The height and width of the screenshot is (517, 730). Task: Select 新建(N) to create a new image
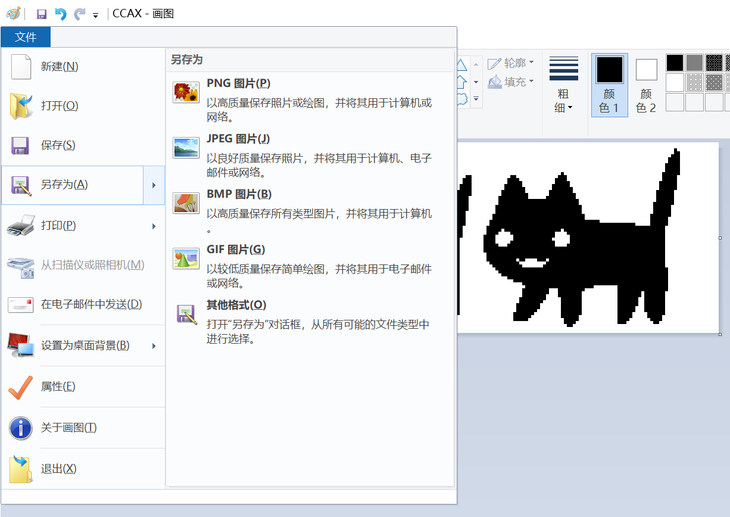click(83, 67)
